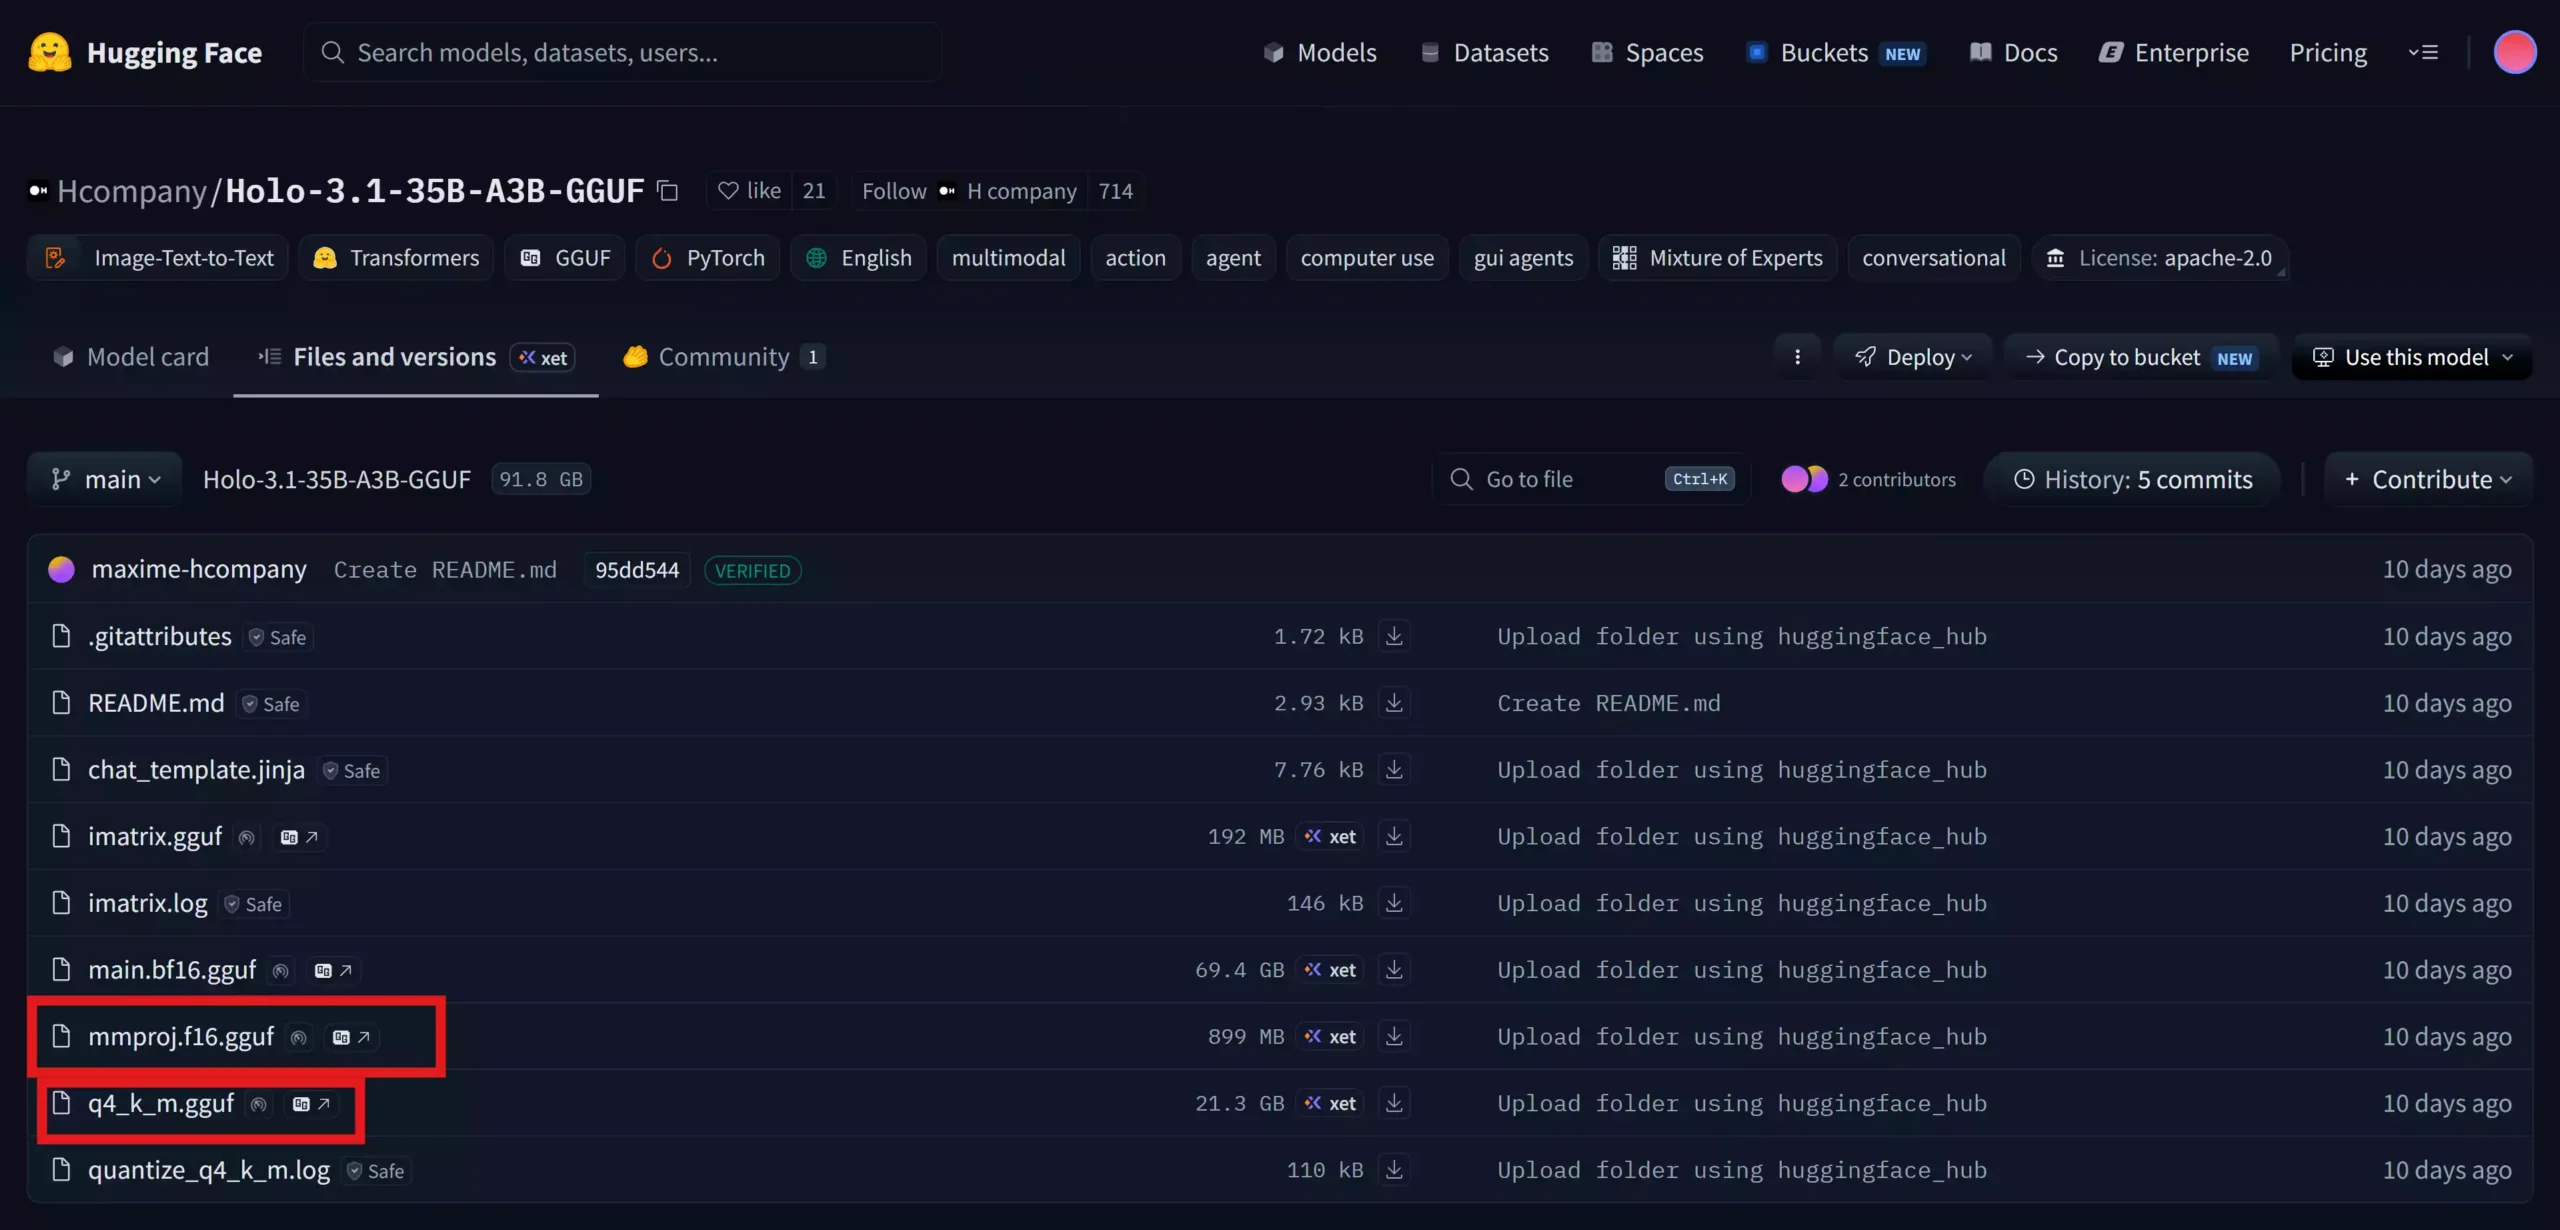The width and height of the screenshot is (2560, 1230).
Task: Click the computer use tag
Action: (1367, 258)
